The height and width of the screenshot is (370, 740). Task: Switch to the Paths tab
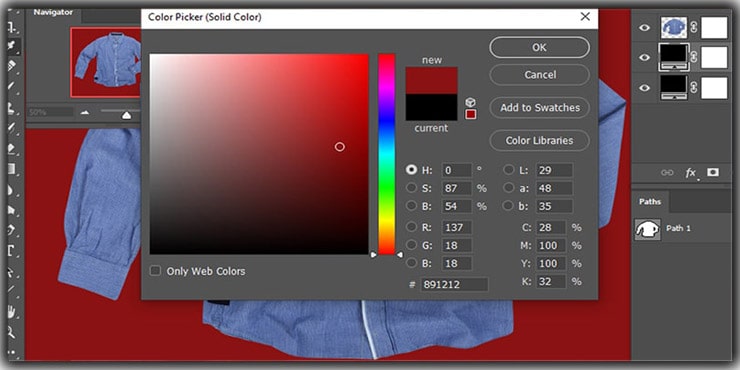click(650, 202)
